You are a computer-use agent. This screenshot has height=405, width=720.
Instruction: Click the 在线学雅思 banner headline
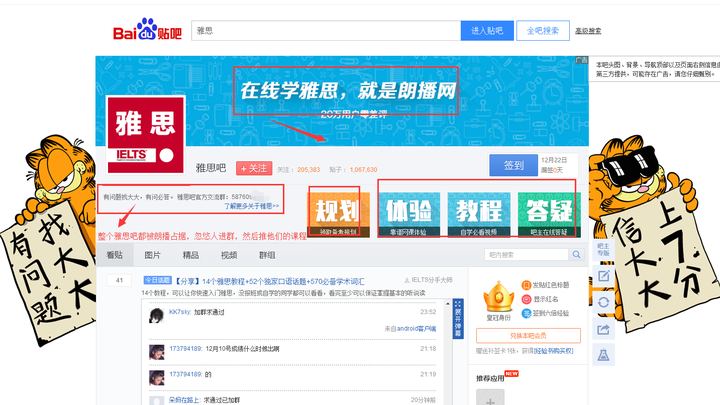tap(348, 90)
